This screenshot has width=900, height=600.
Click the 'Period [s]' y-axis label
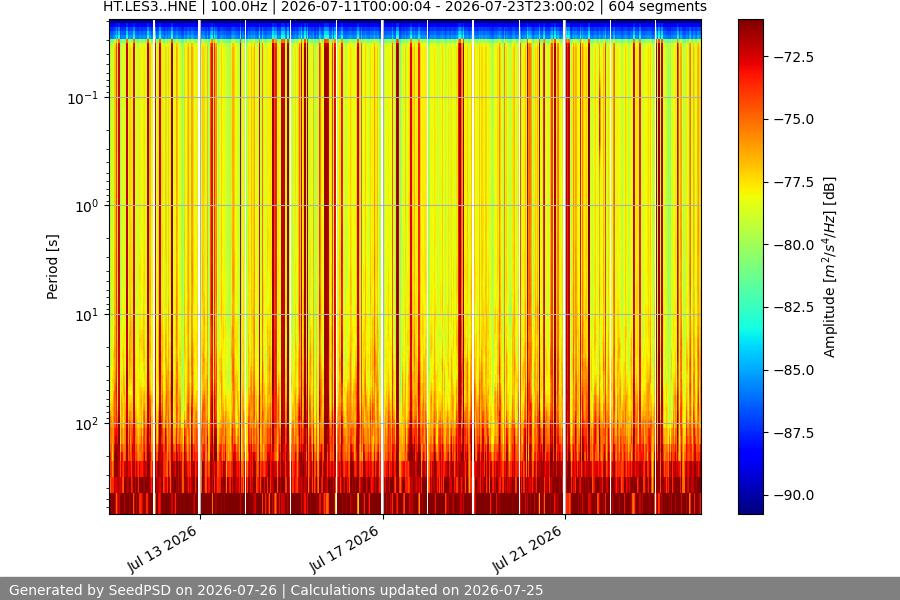(52, 267)
